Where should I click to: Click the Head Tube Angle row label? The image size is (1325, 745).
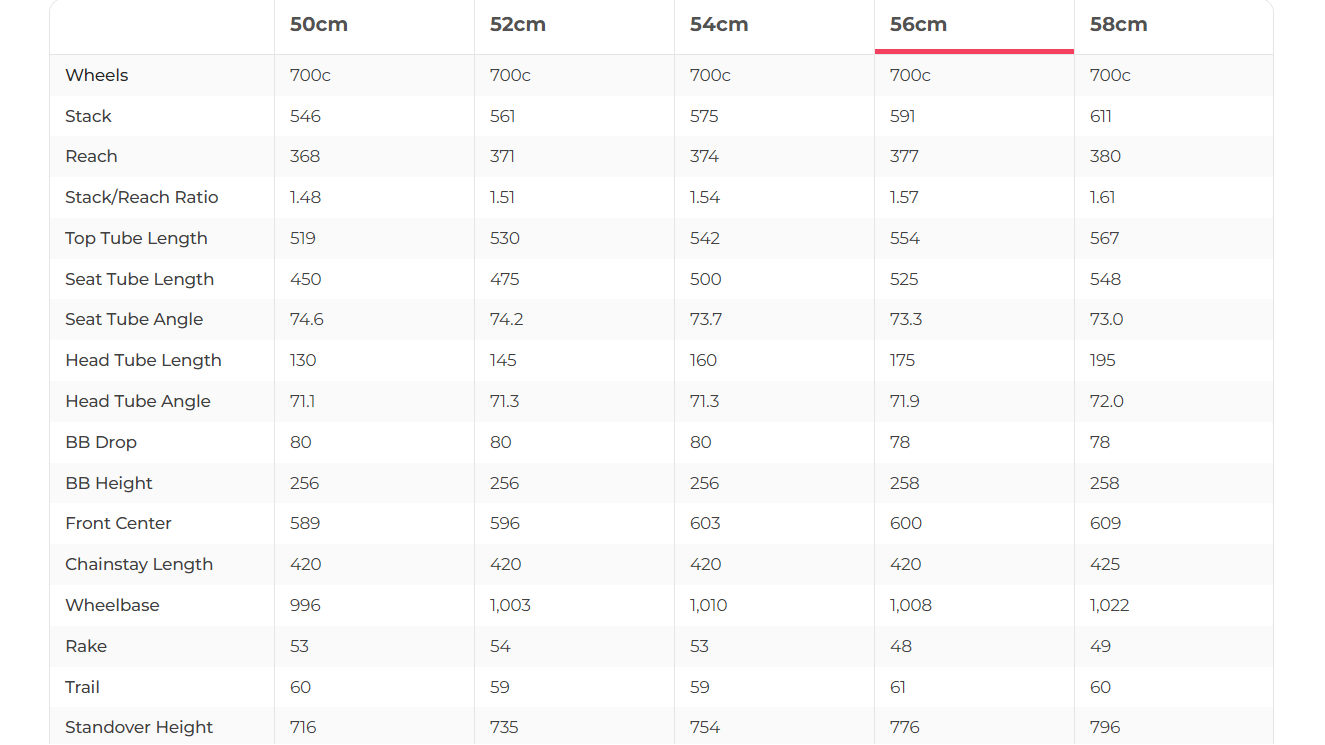138,401
